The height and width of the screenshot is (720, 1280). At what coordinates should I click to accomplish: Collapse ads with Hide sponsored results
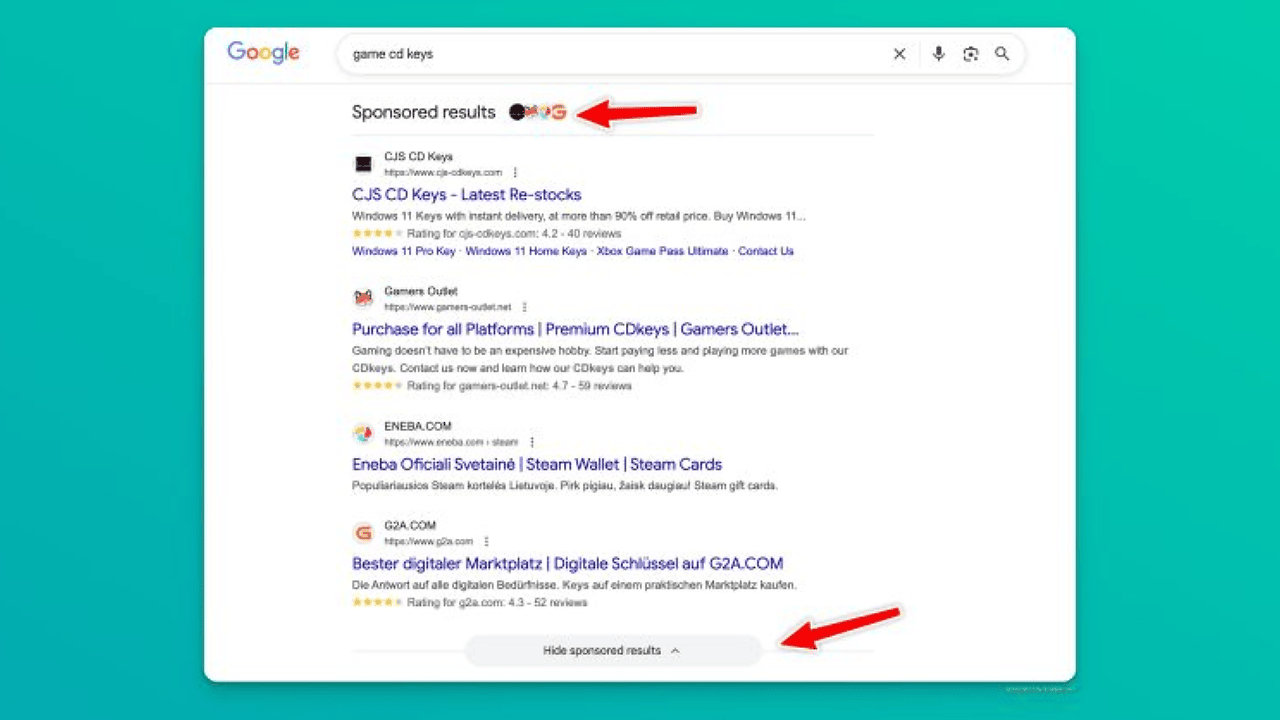point(612,651)
